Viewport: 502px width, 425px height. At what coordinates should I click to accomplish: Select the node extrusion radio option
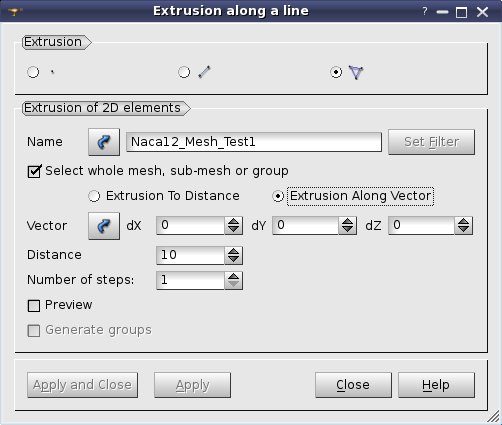(x=33, y=72)
